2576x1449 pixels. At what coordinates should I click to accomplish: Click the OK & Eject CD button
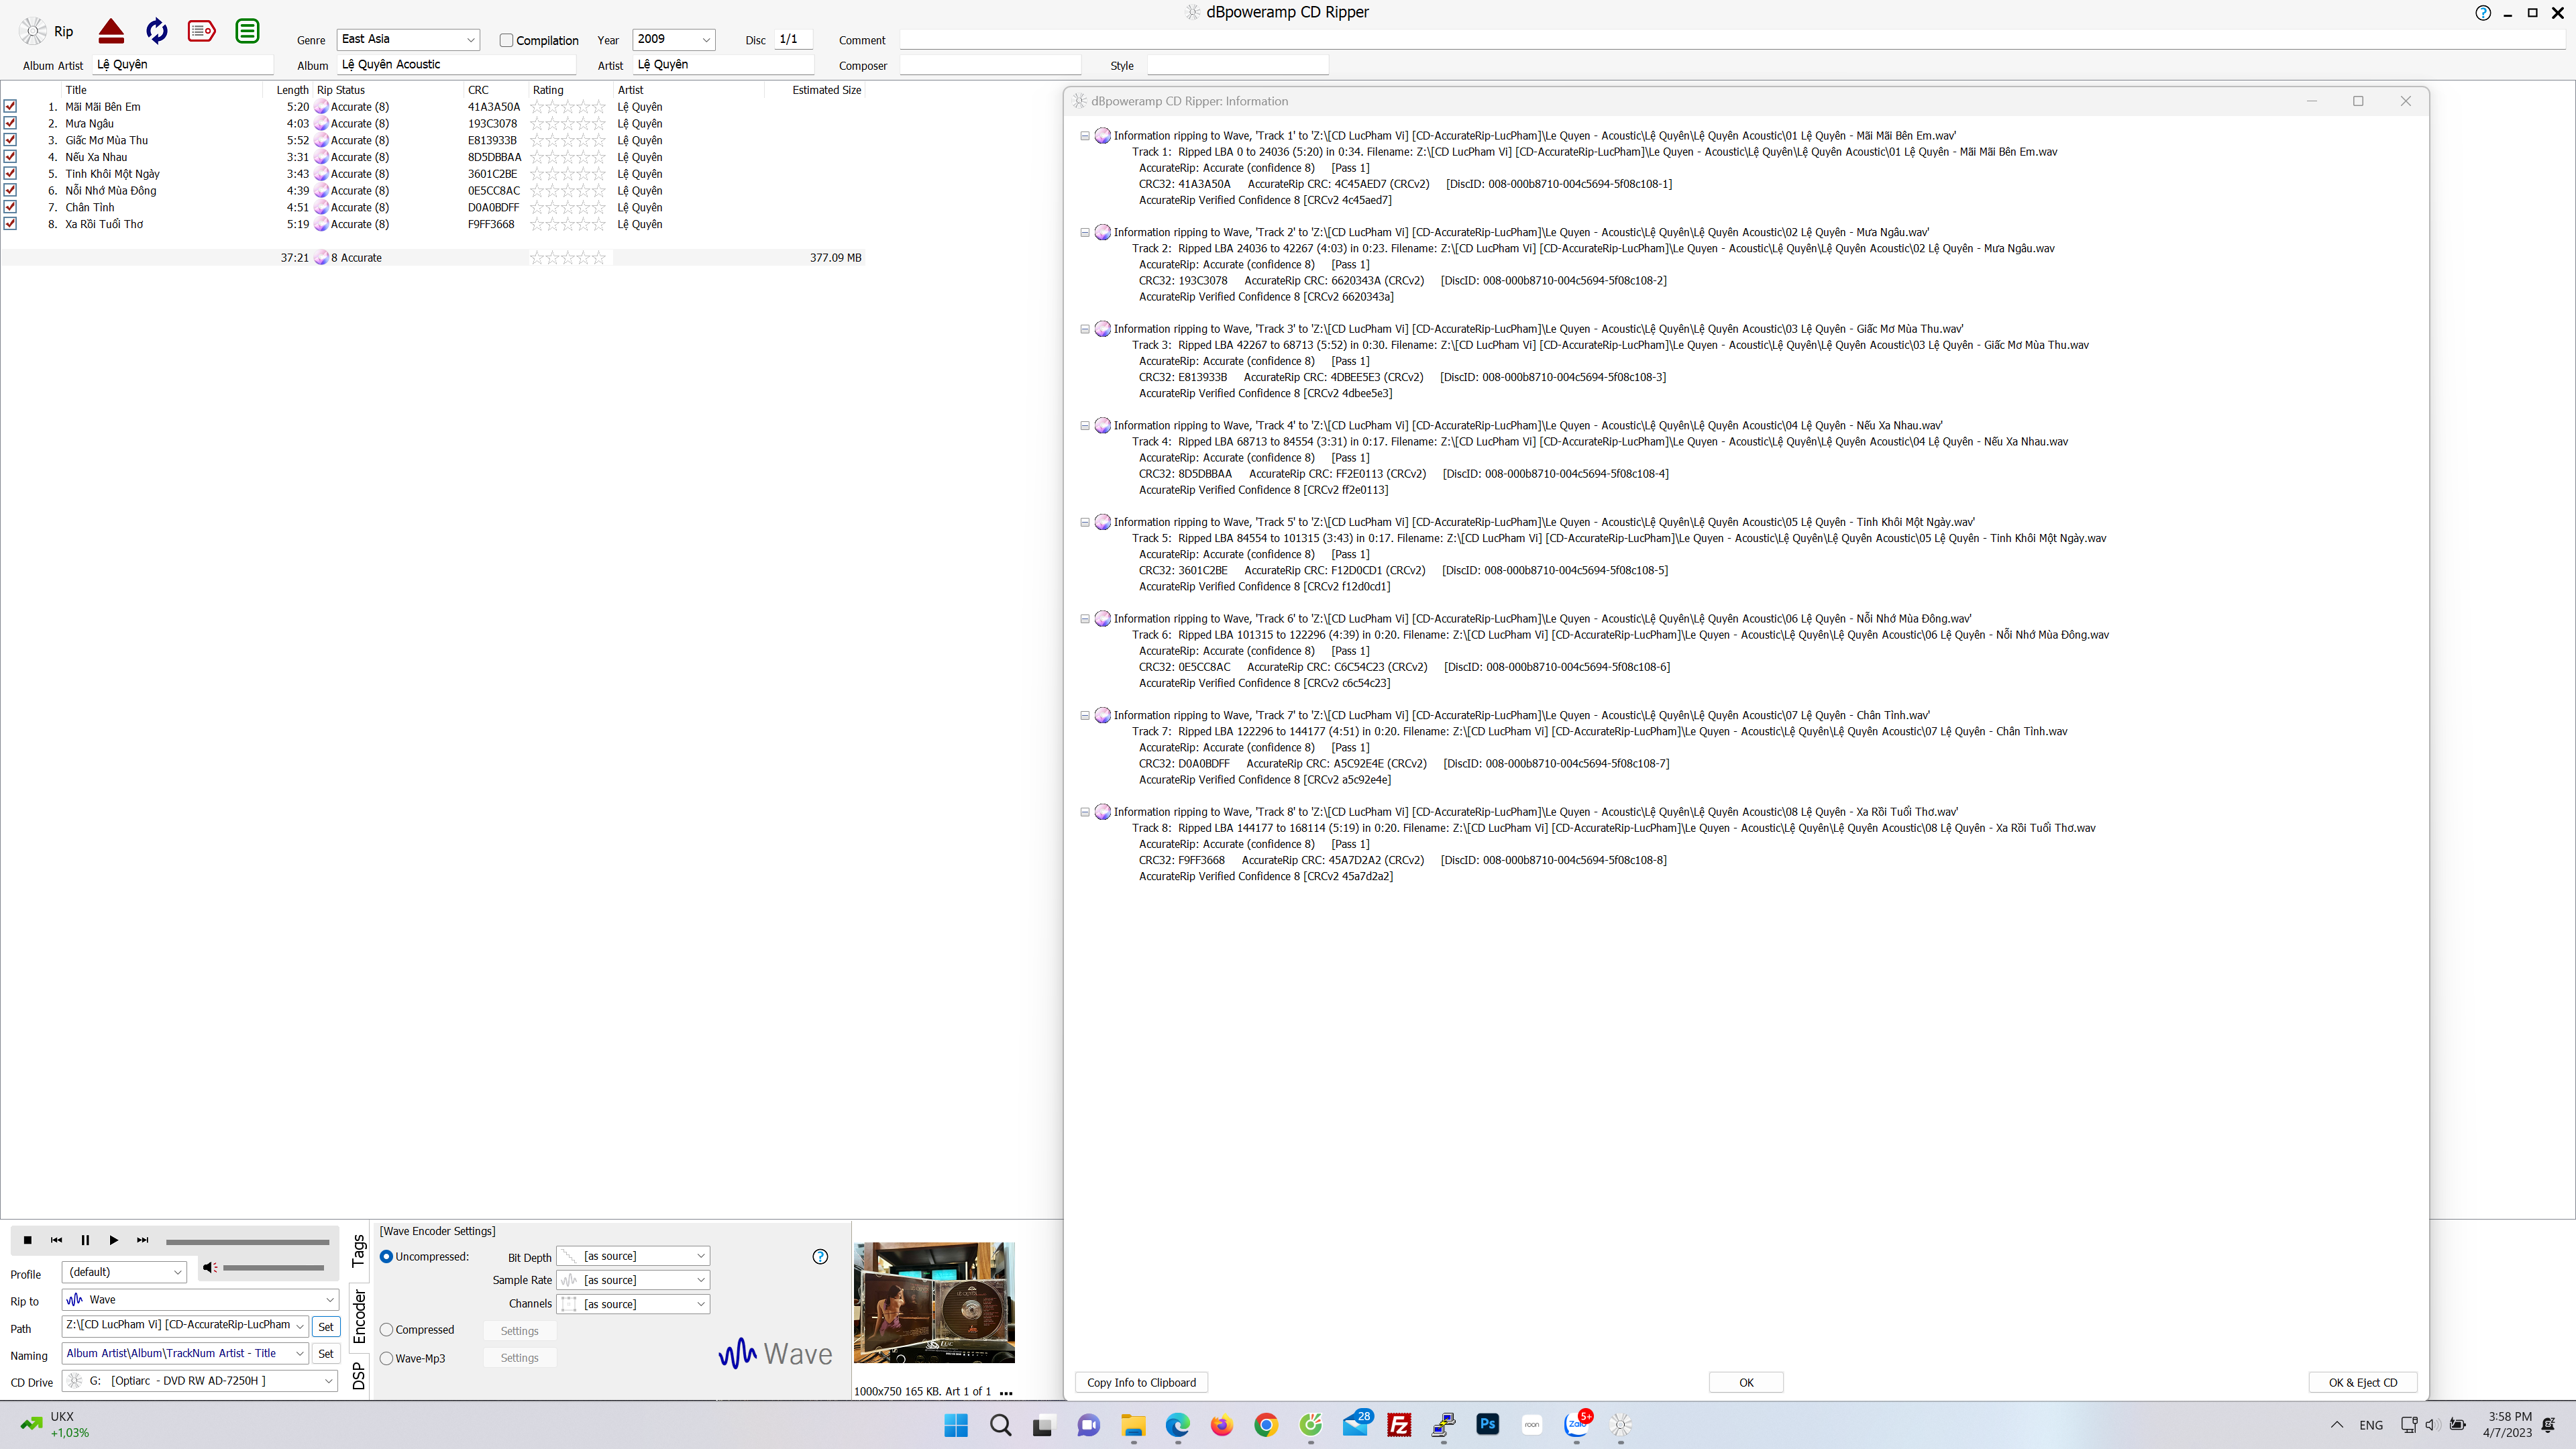(x=2362, y=1383)
